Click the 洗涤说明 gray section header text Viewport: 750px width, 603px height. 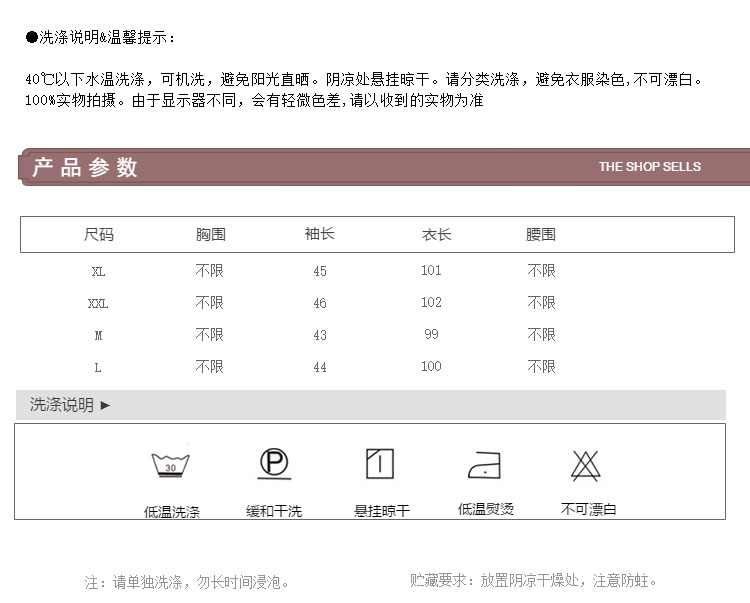62,405
